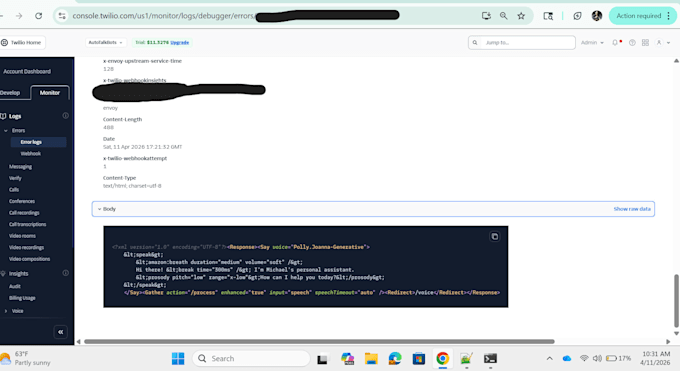Screen dimensions: 680x371
Task: Open Calls logs
Action: [x=14, y=190]
